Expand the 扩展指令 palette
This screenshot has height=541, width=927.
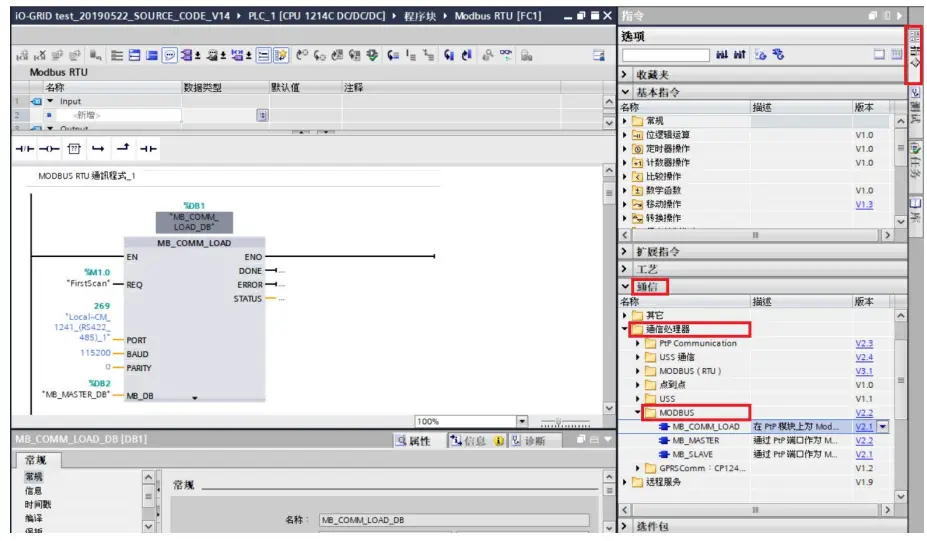tap(625, 251)
